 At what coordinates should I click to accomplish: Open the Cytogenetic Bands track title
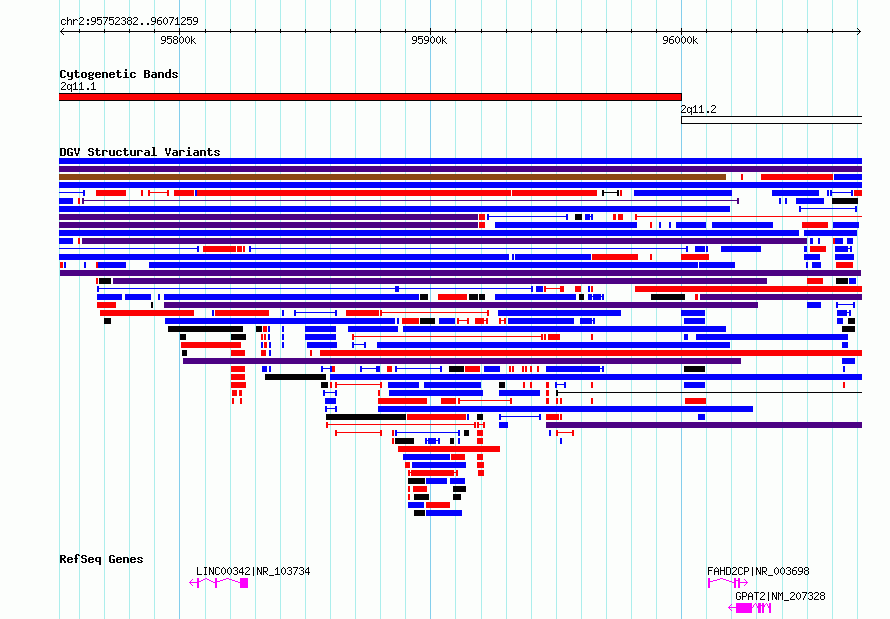[119, 74]
